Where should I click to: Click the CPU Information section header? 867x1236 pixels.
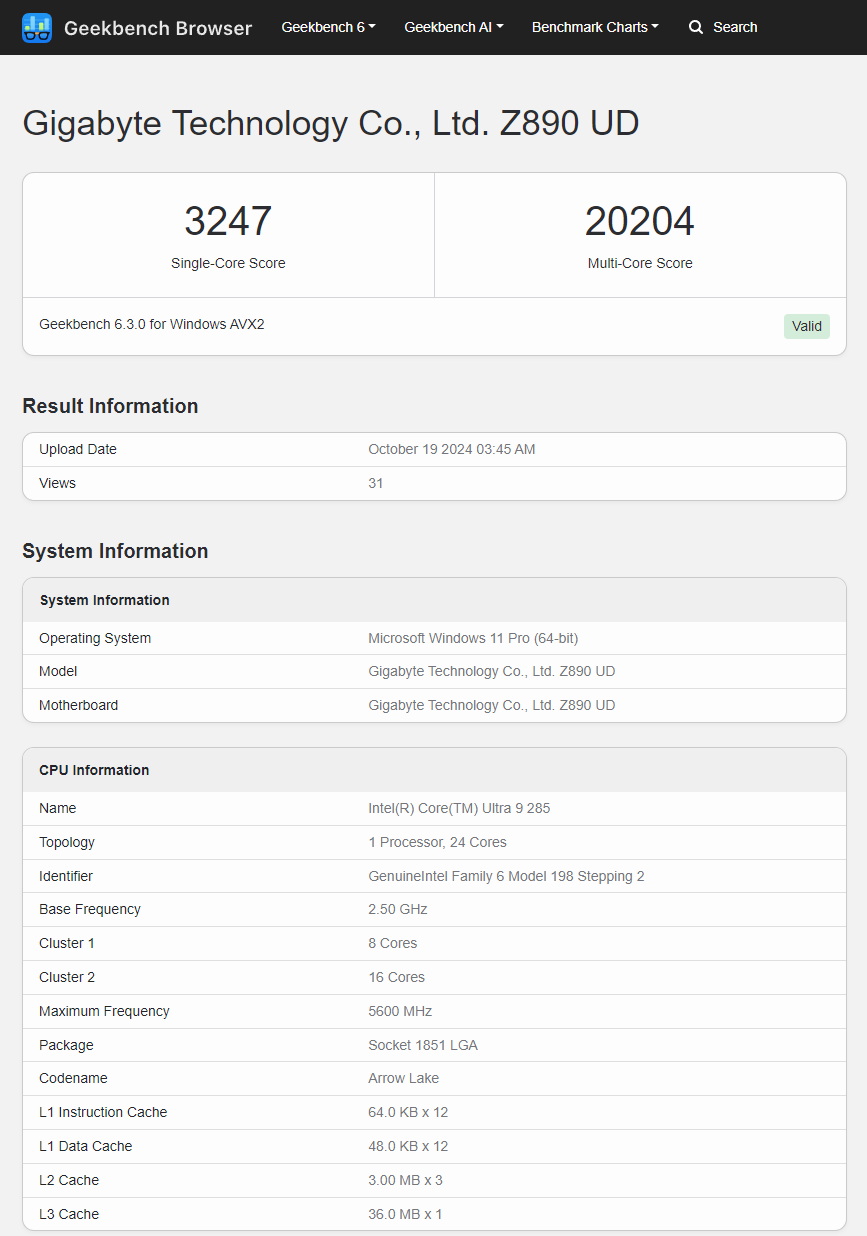(93, 770)
